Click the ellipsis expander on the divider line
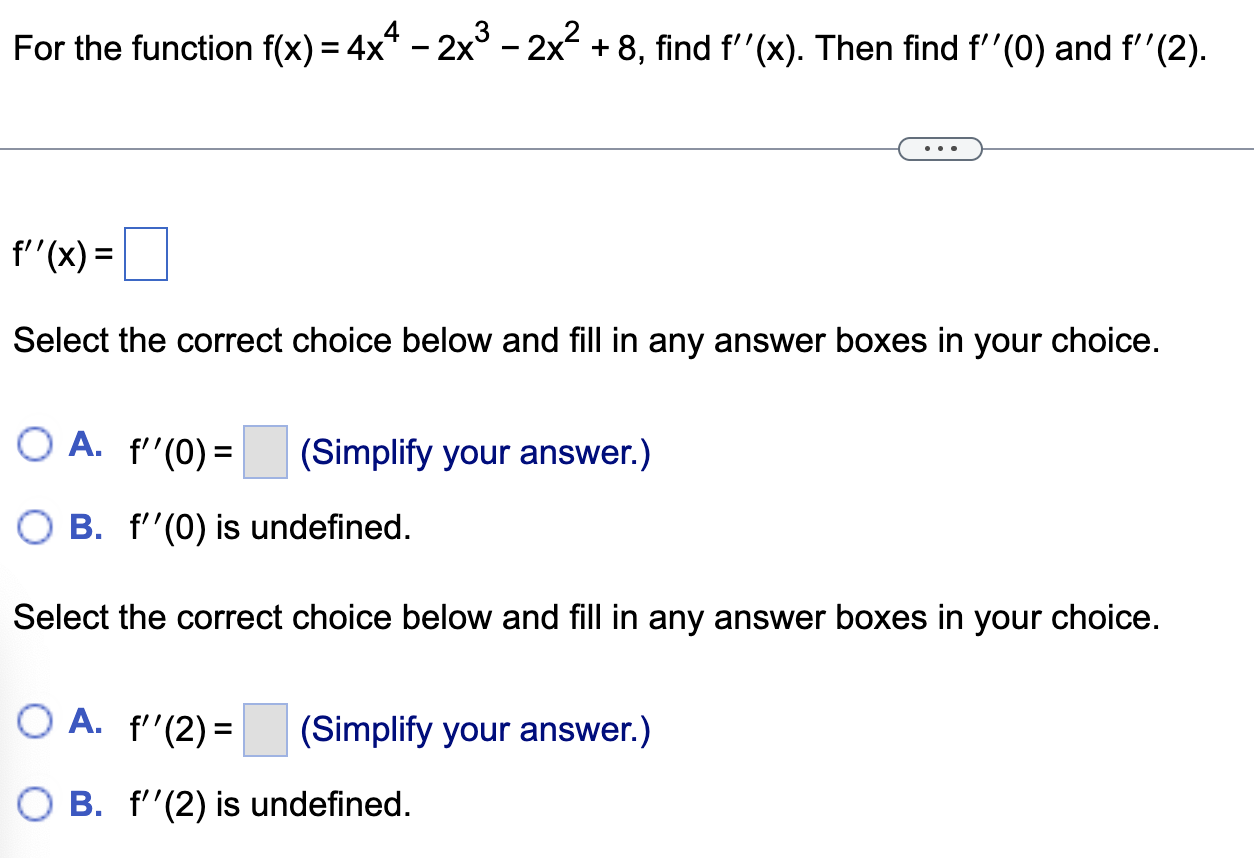1254x858 pixels. pos(939,148)
